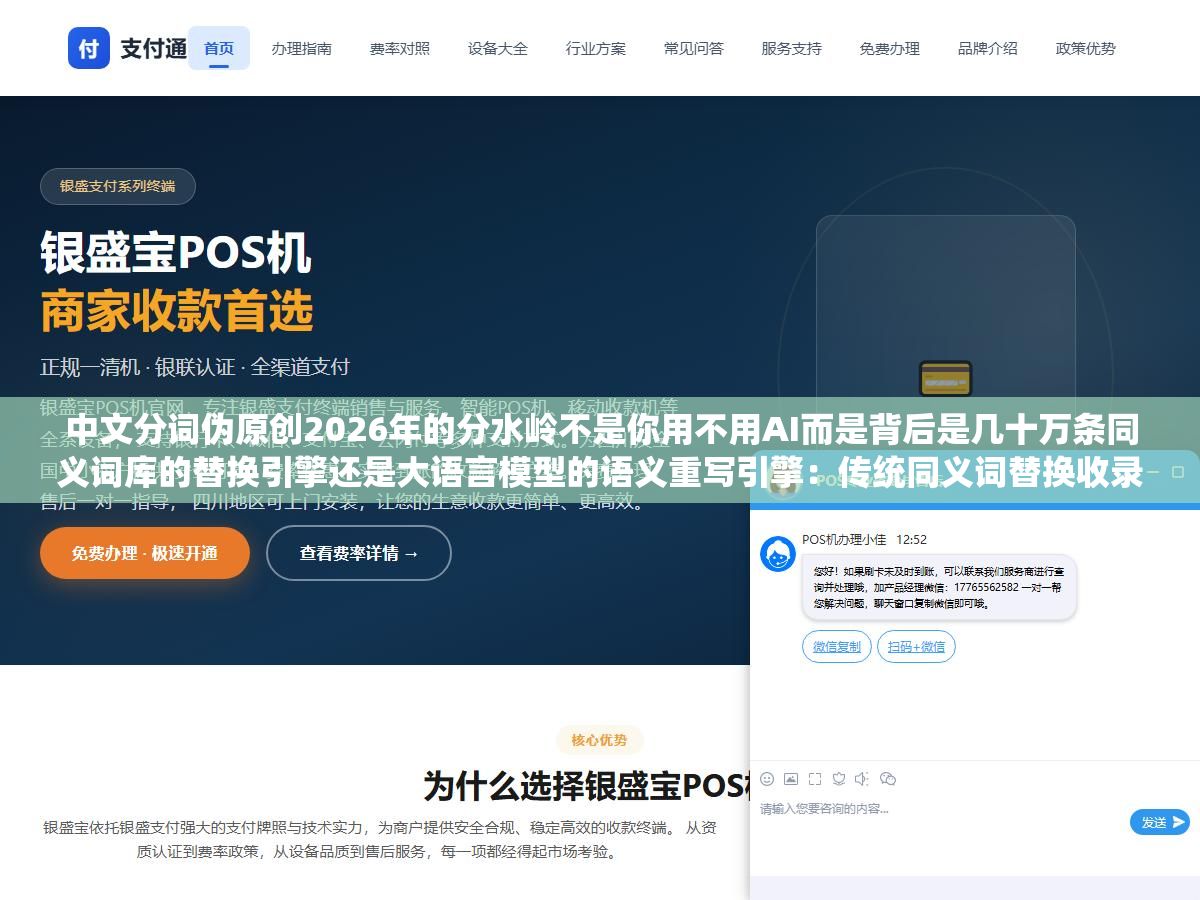Image resolution: width=1200 pixels, height=900 pixels.
Task: Open 政策优势 navigation item
Action: coord(1086,48)
